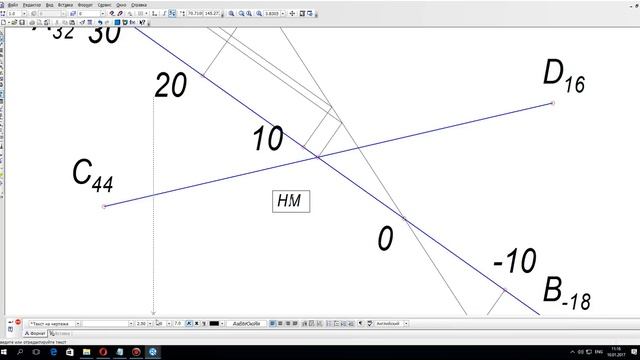Screen dimensions: 640x360
Task: Switch to the Вставка tab in text panel
Action: pyautogui.click(x=60, y=333)
